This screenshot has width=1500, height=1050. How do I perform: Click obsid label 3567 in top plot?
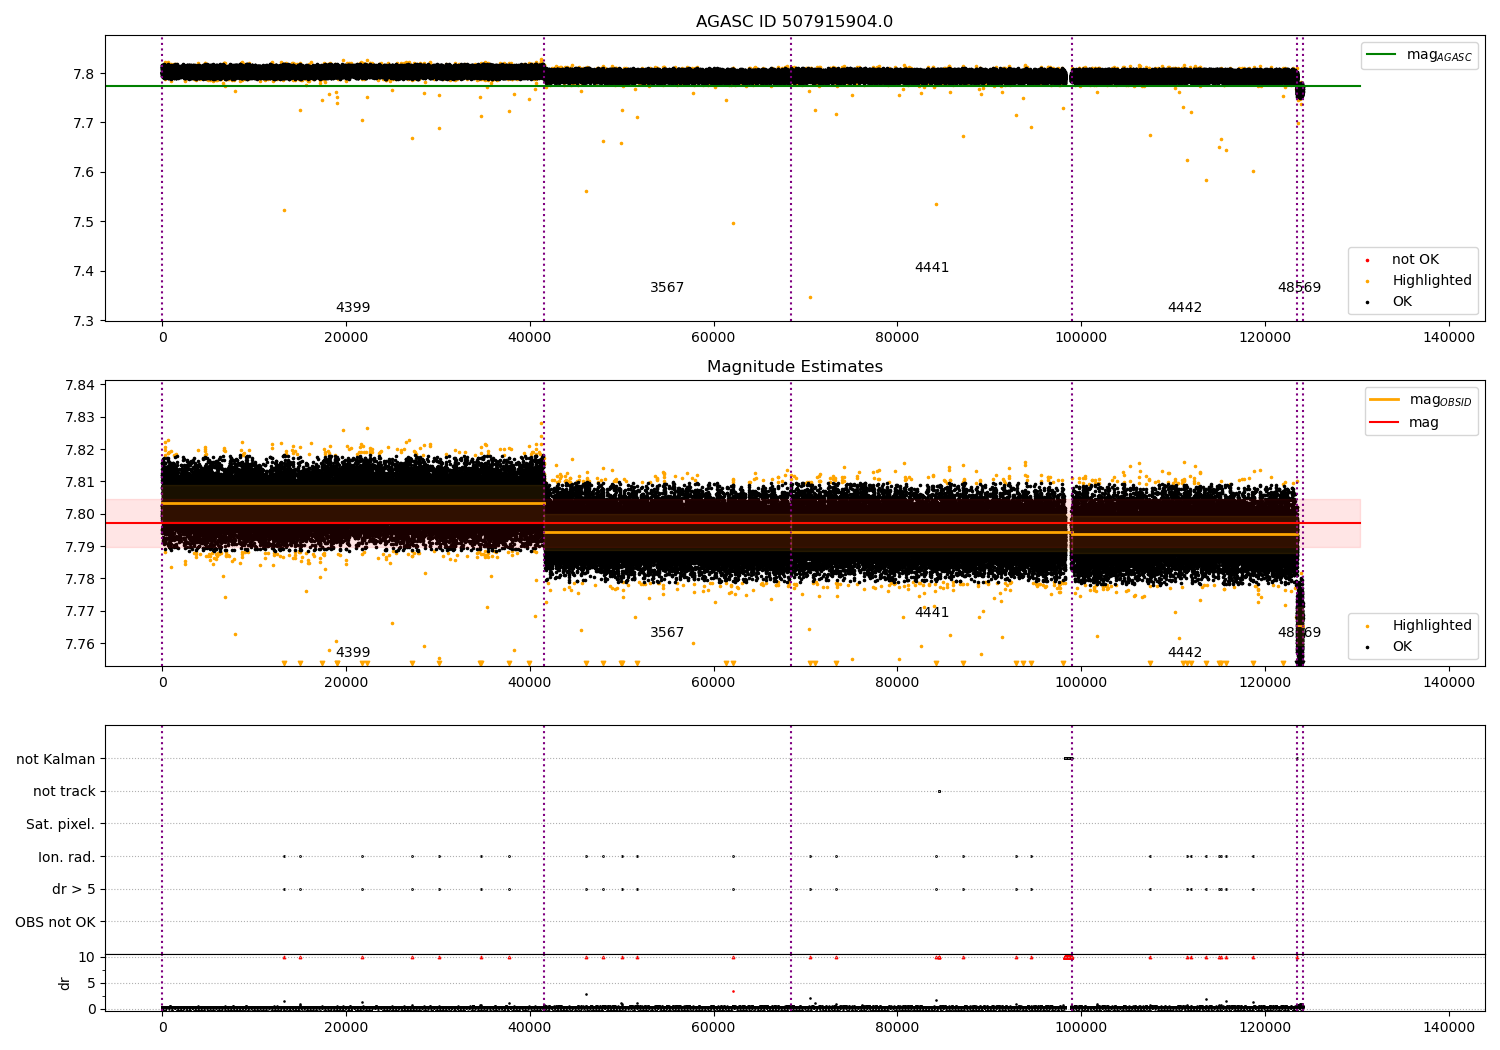(667, 287)
